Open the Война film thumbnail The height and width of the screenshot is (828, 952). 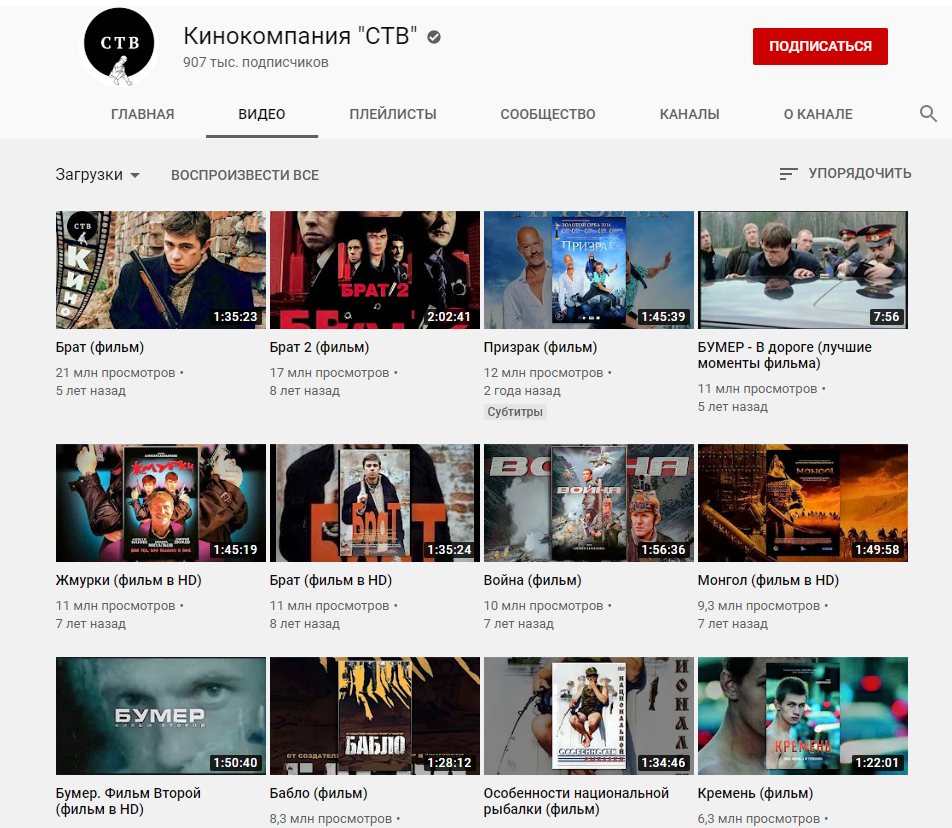(x=588, y=503)
